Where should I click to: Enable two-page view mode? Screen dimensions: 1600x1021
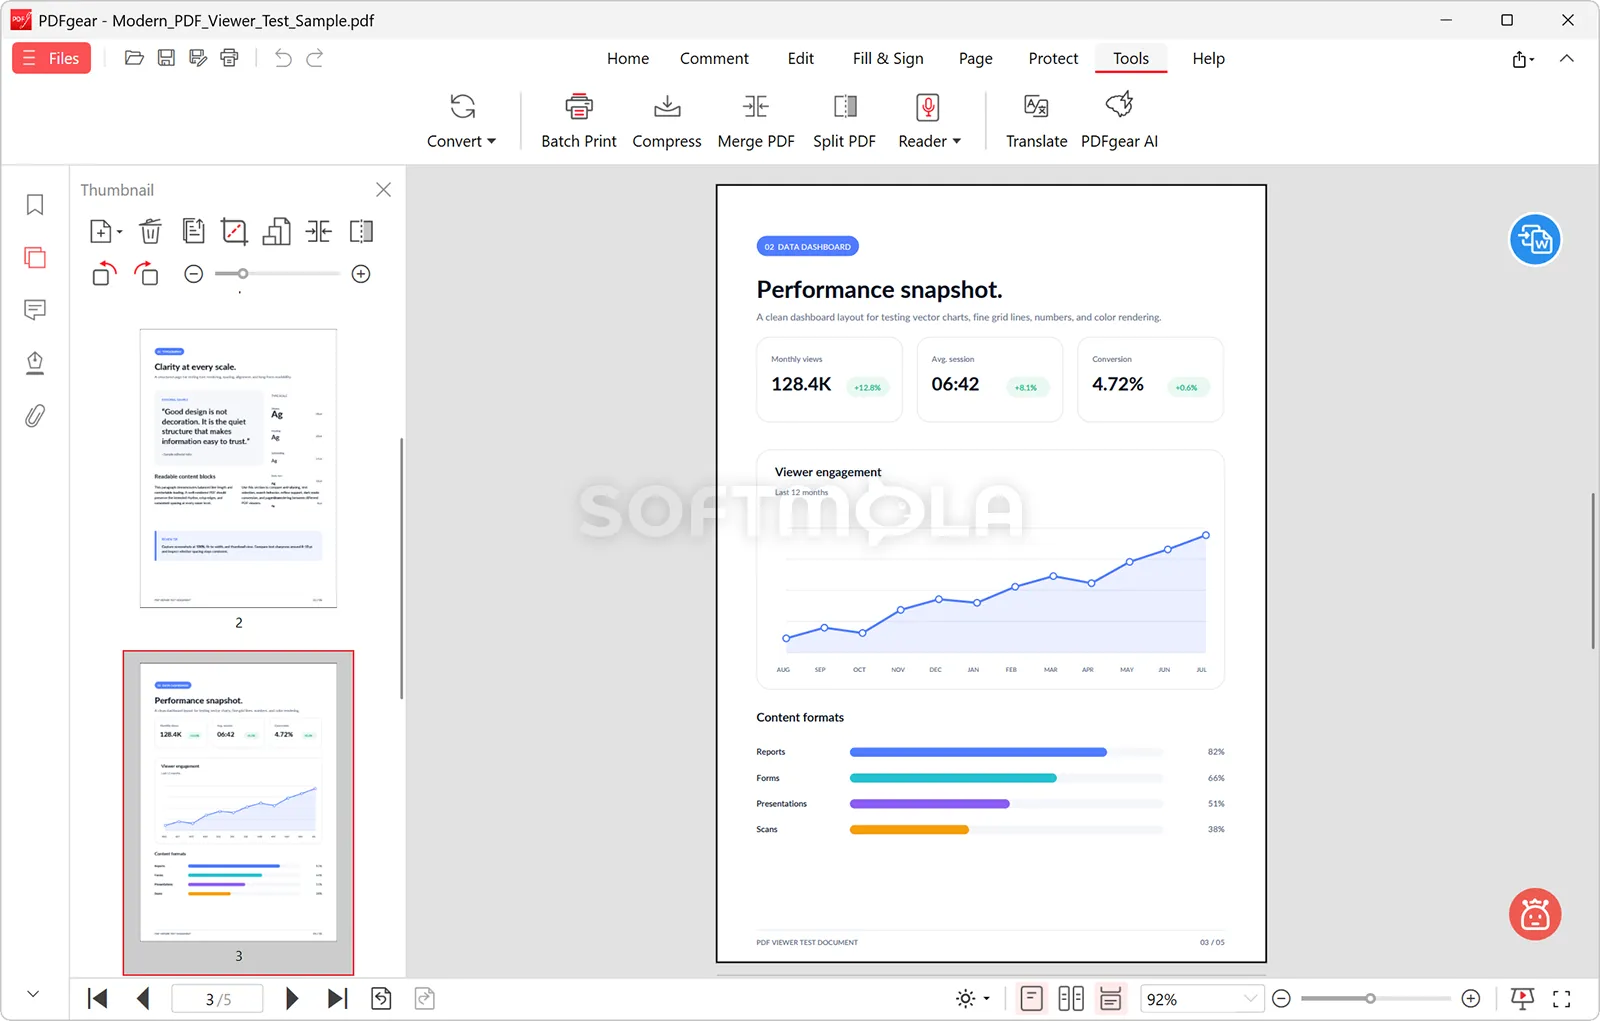(1071, 998)
